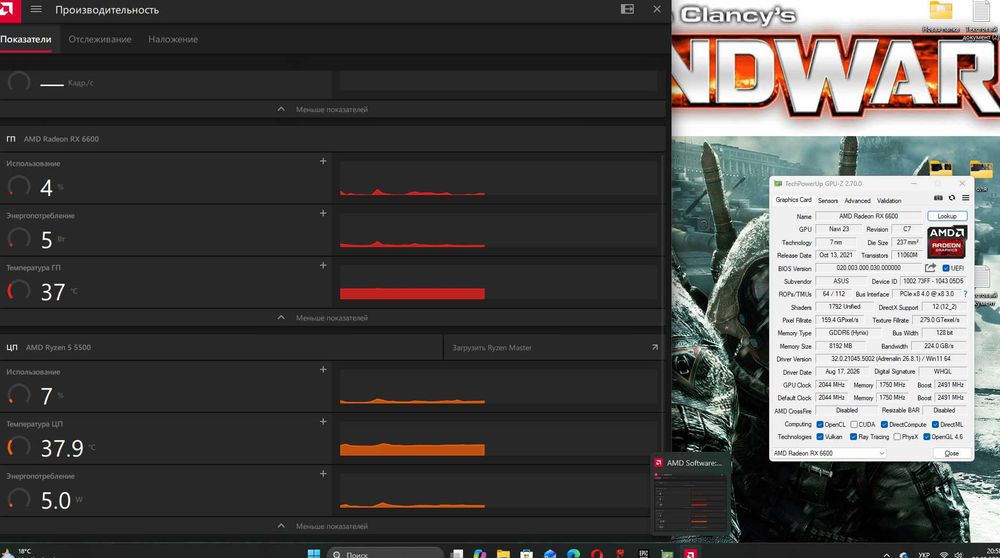This screenshot has width=1000, height=558.
Task: Click the Bus Interface question mark icon
Action: [x=965, y=294]
